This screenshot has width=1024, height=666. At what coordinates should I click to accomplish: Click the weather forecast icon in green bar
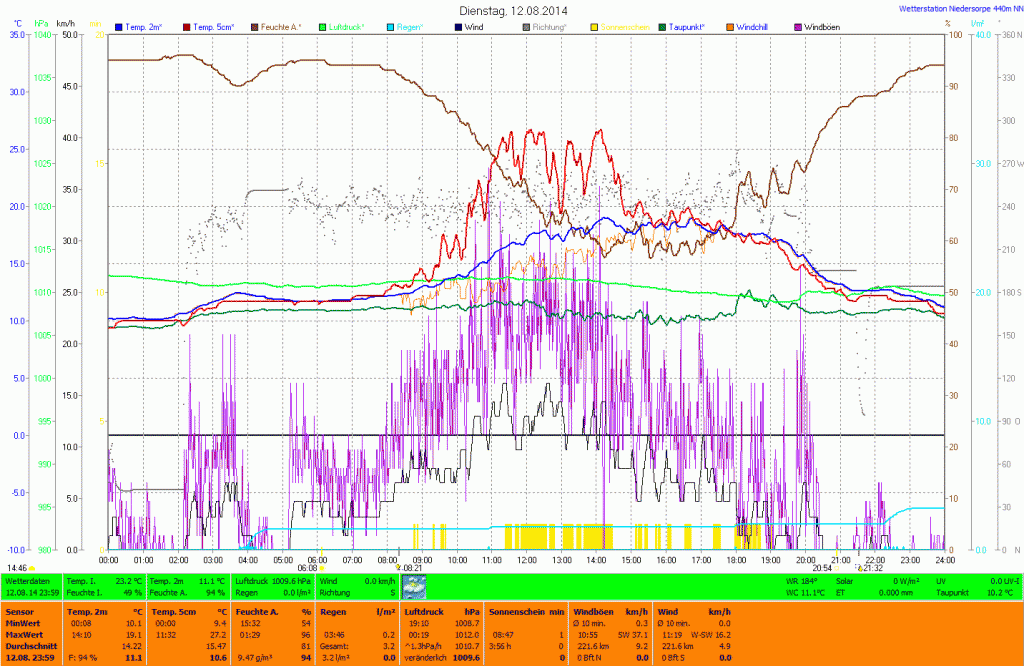coord(414,586)
